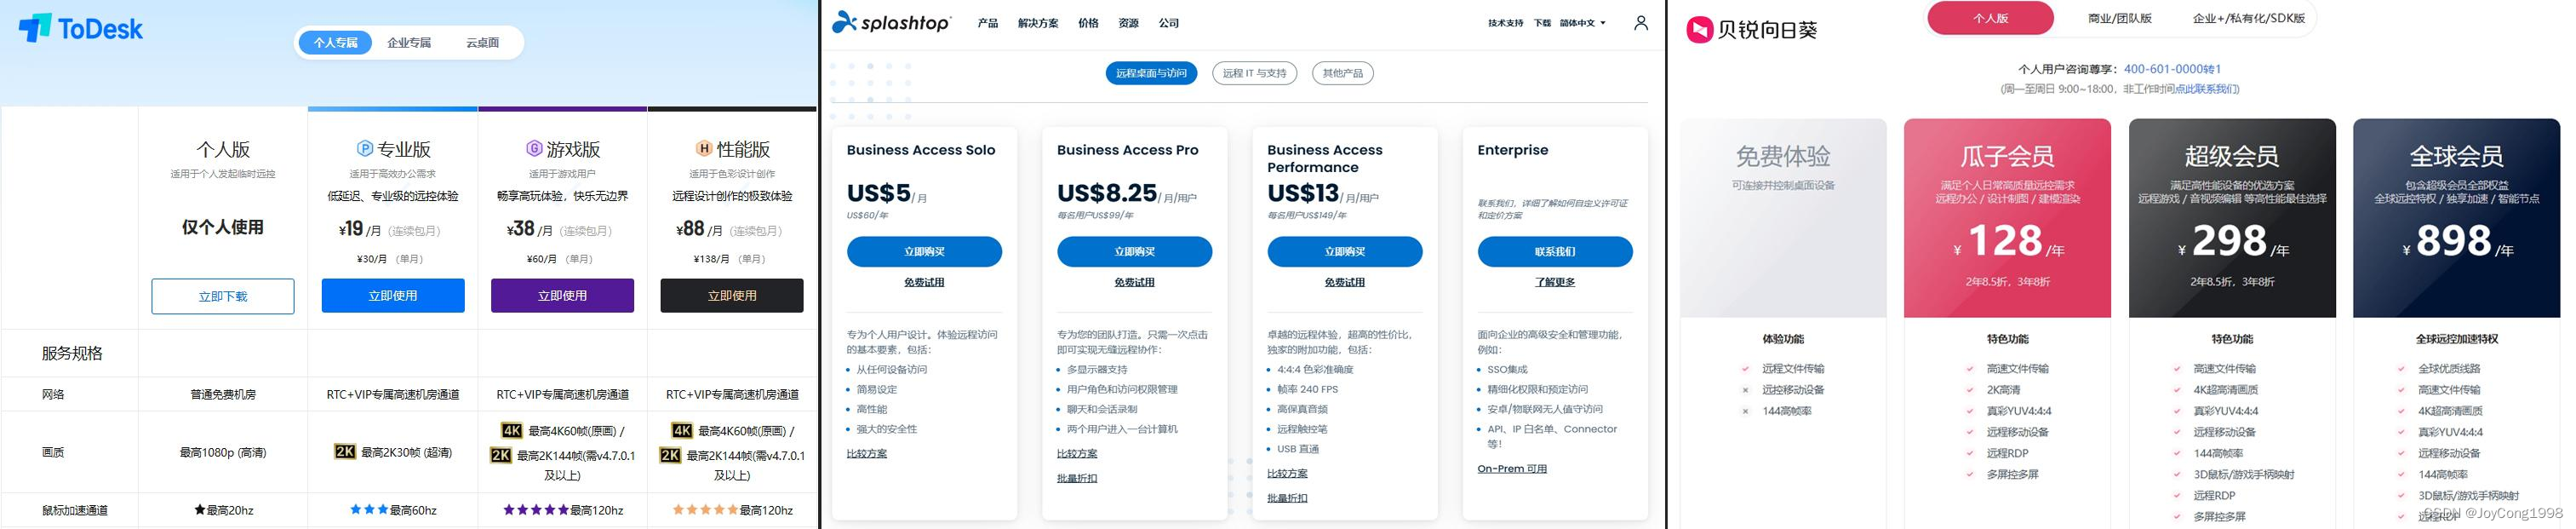Click the black star beside 最高20hz
This screenshot has width=2576, height=529.
(200, 510)
